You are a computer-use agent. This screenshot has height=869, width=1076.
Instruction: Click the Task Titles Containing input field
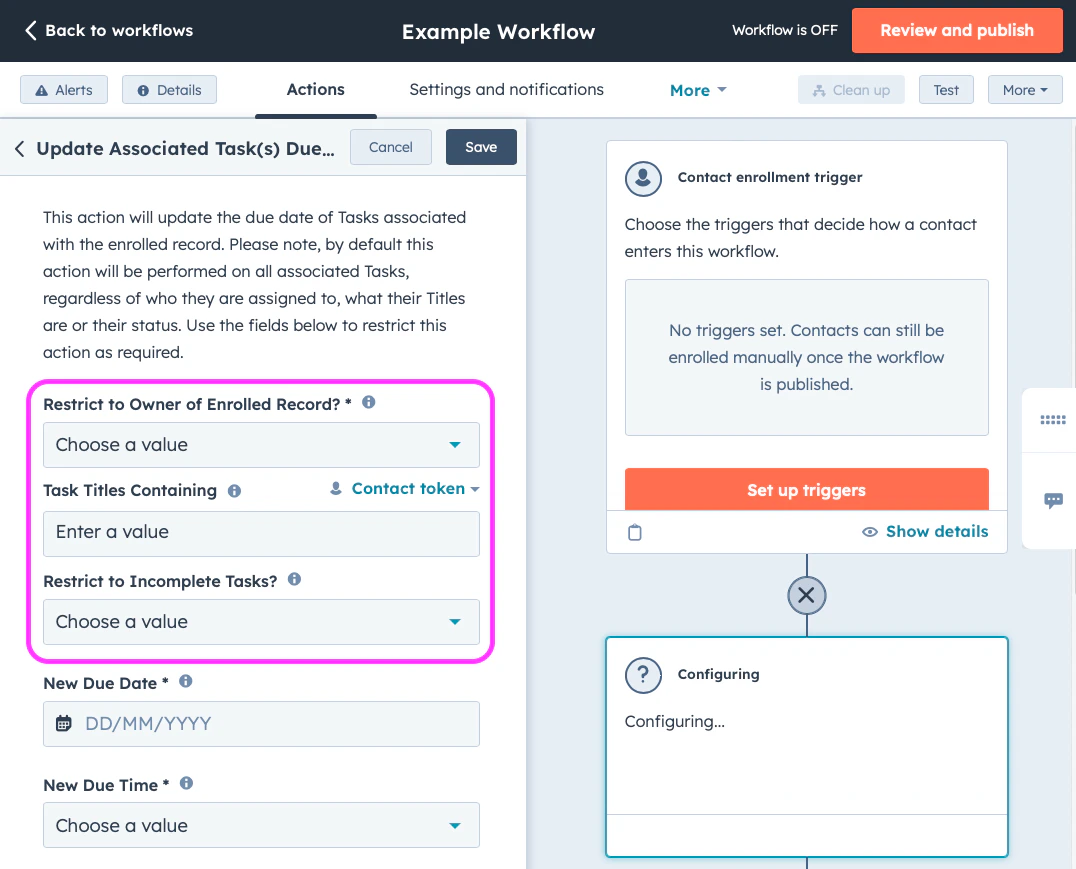[261, 533]
